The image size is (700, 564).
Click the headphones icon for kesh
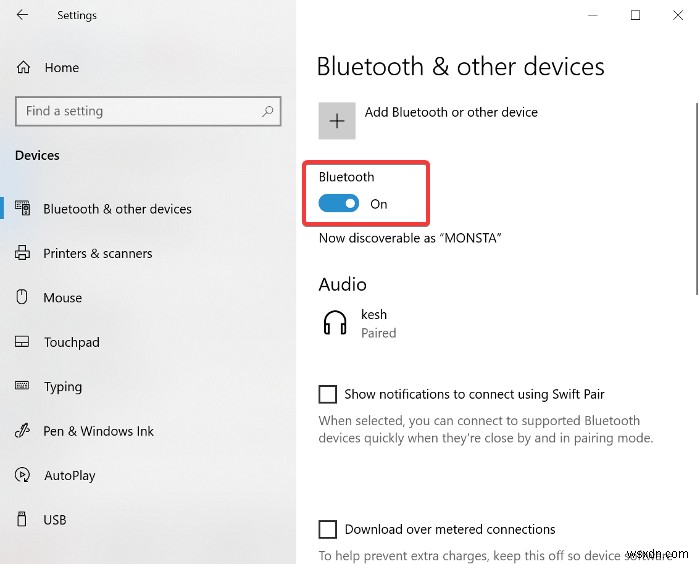tap(335, 323)
